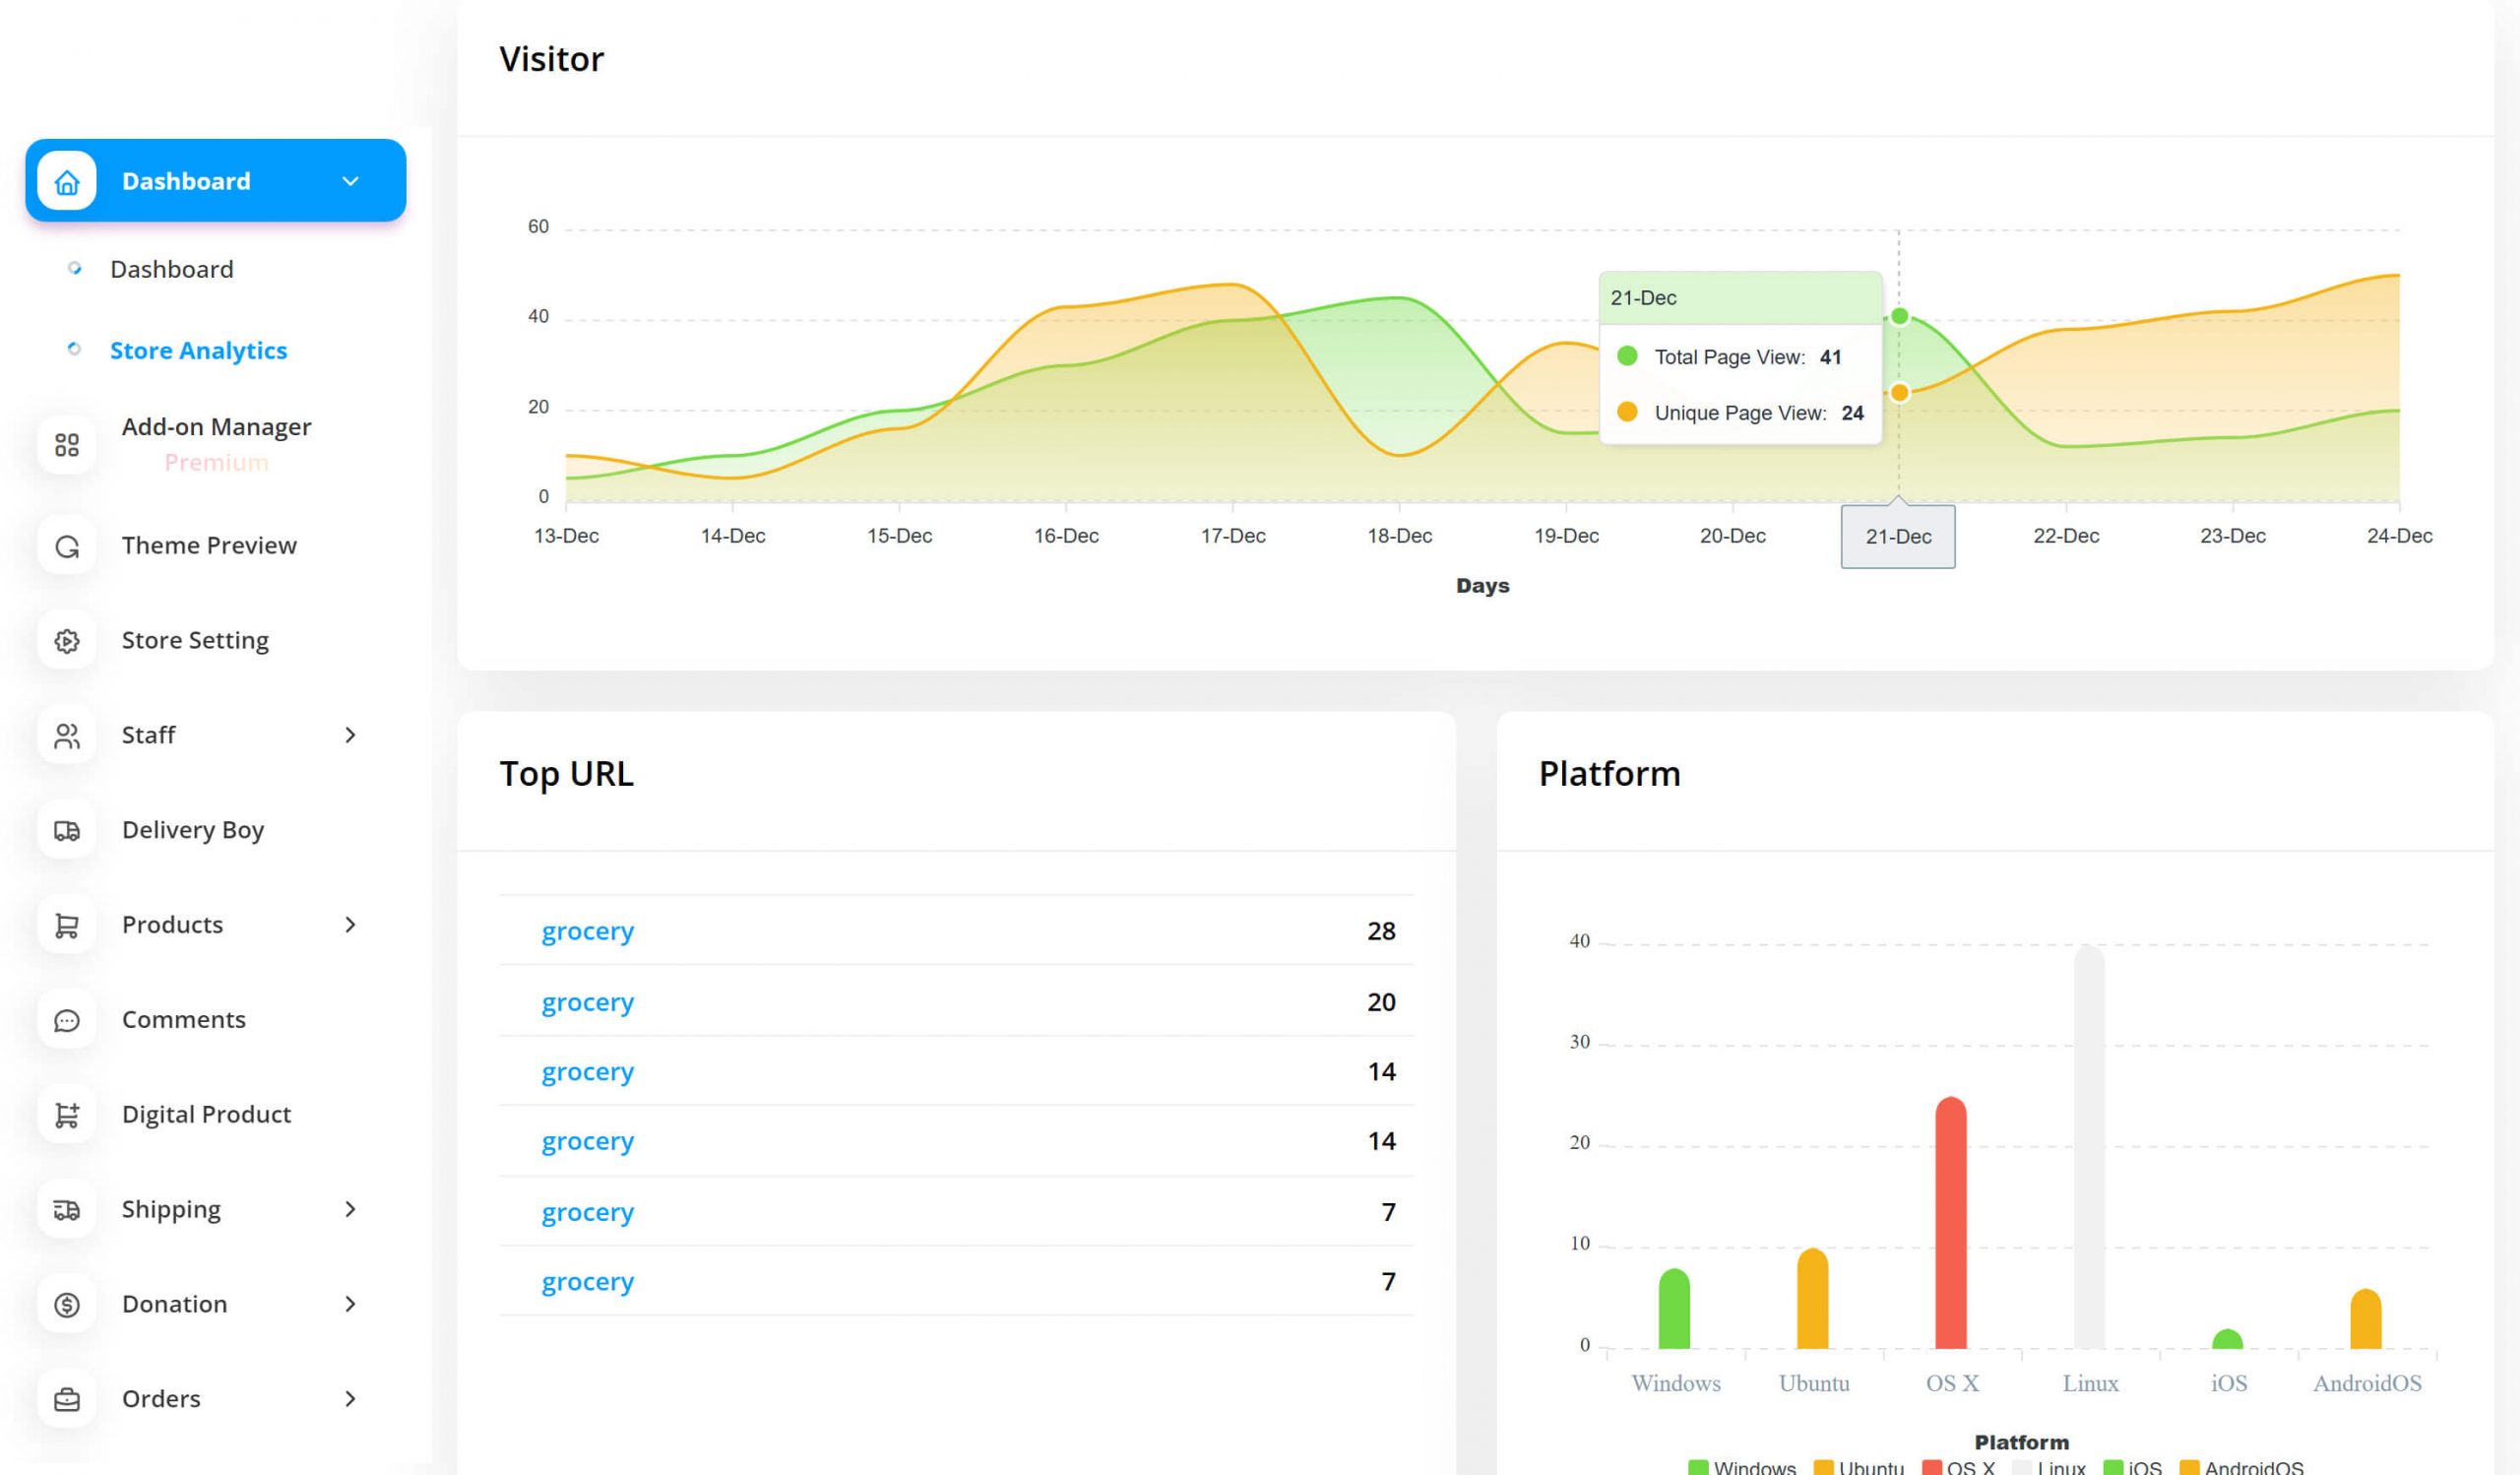
Task: Click the Comments speech bubble icon
Action: (x=67, y=1021)
